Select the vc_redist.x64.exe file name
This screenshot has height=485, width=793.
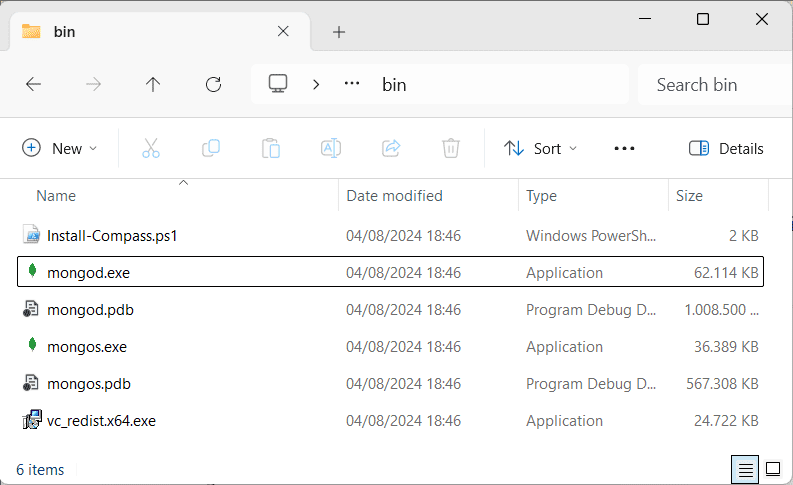[101, 421]
